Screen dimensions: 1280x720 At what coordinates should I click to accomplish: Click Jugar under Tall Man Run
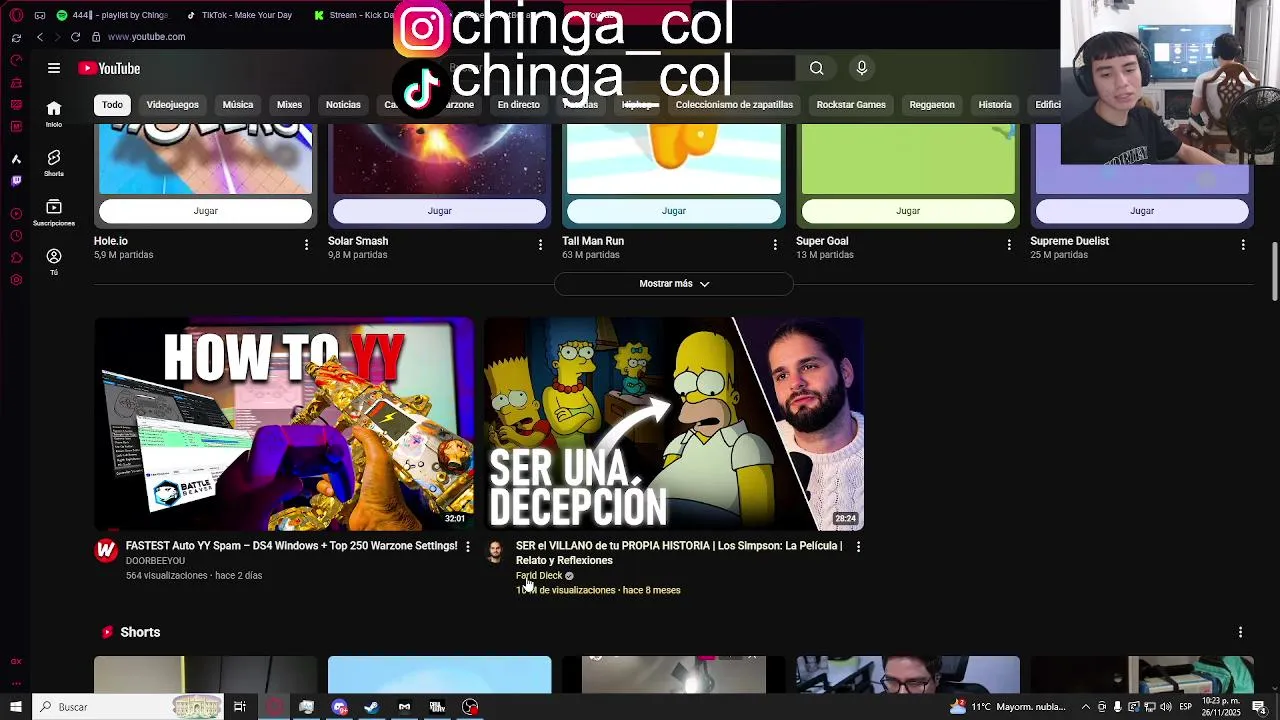point(674,211)
